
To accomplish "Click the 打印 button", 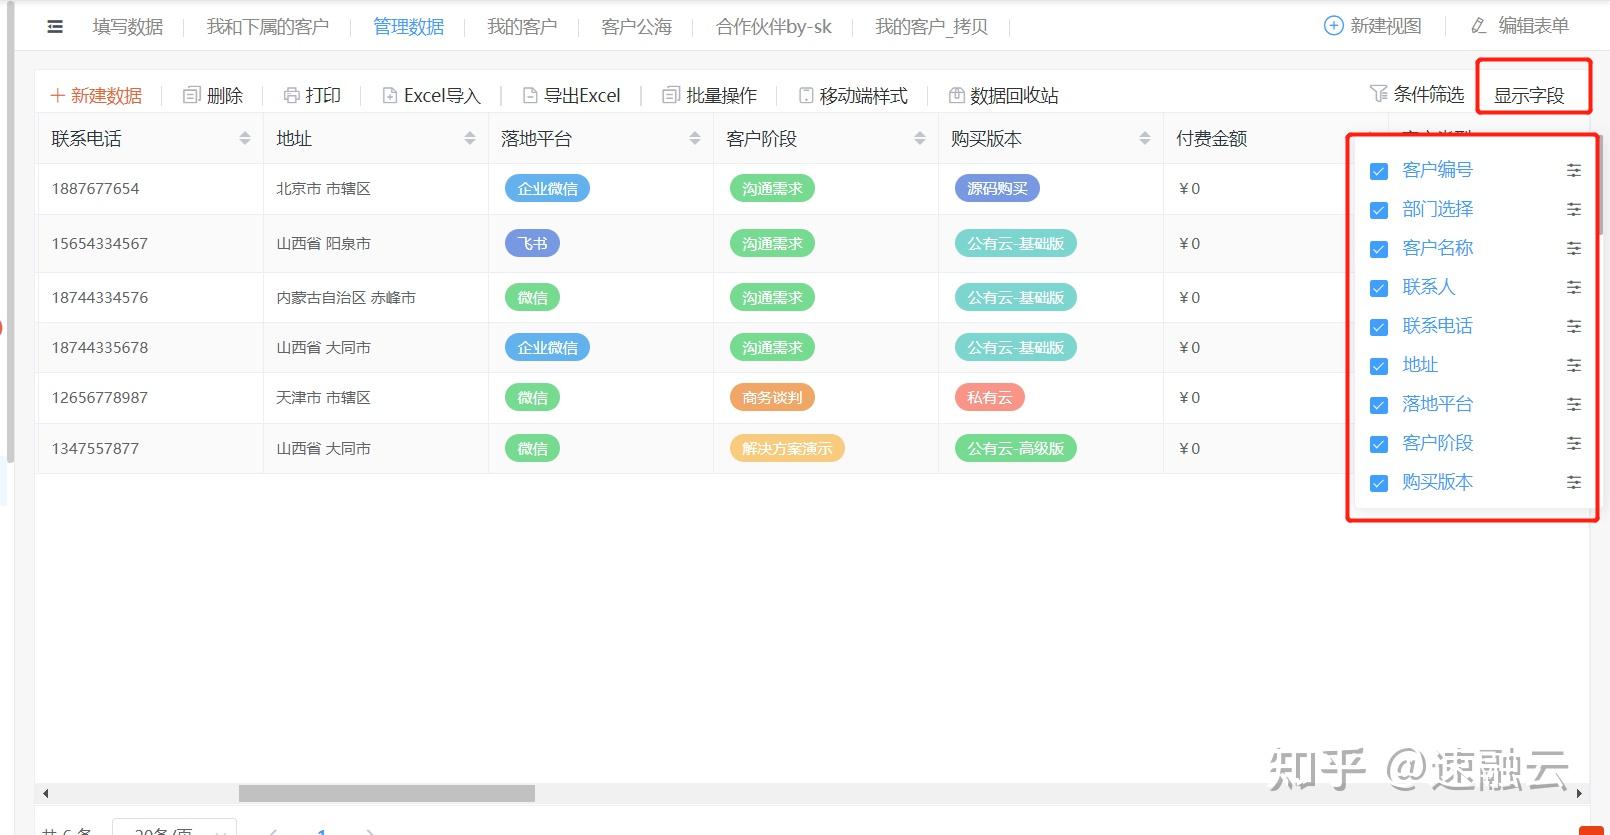I will [312, 95].
